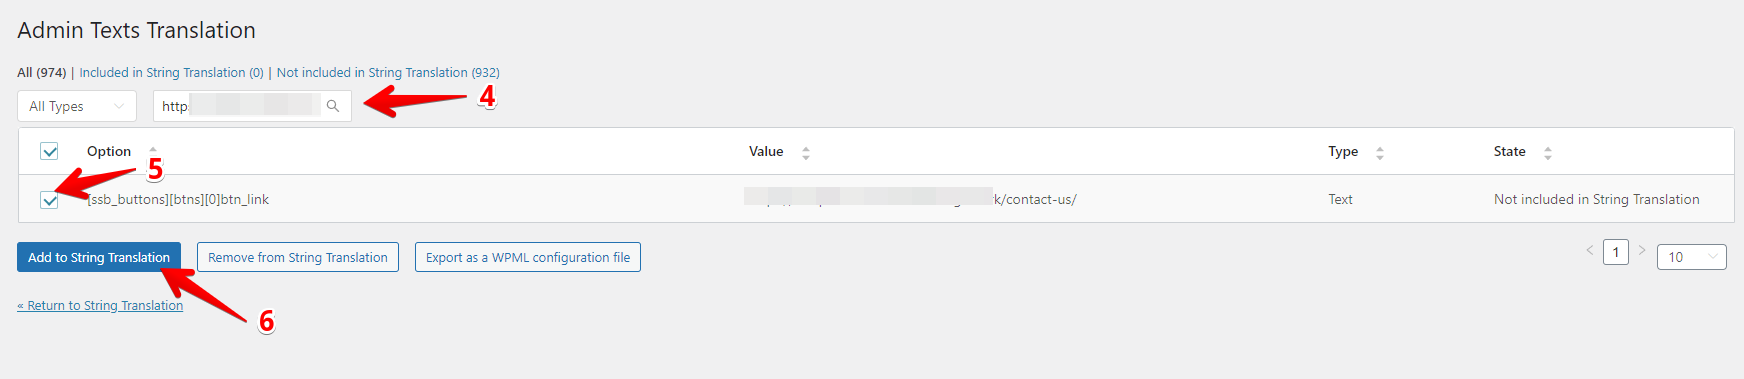Select page number 1

point(1616,252)
